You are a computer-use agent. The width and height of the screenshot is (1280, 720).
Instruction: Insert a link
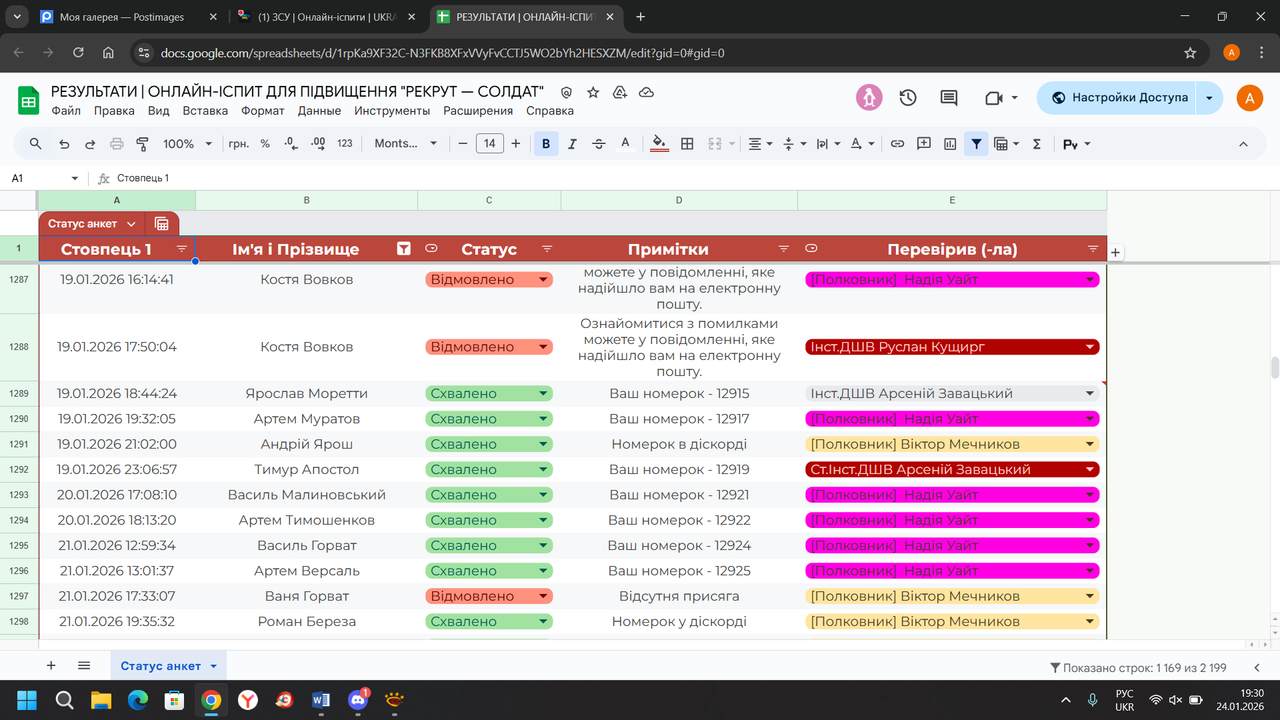[897, 144]
